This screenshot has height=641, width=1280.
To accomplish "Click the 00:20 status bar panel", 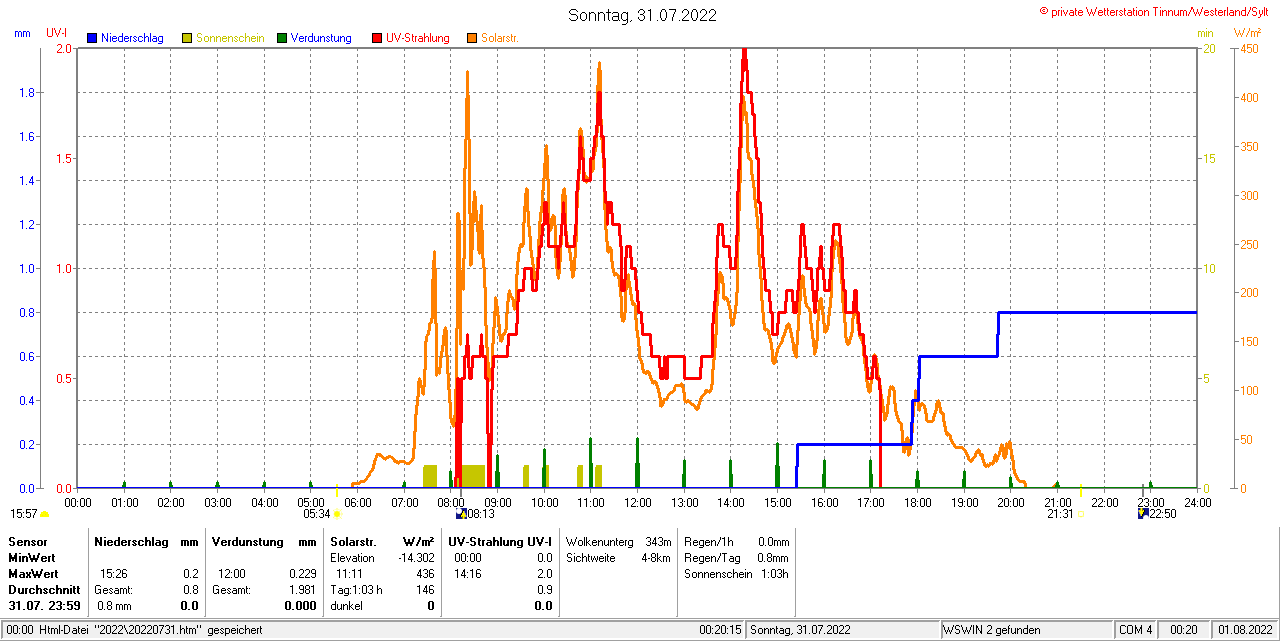I will point(1184,630).
